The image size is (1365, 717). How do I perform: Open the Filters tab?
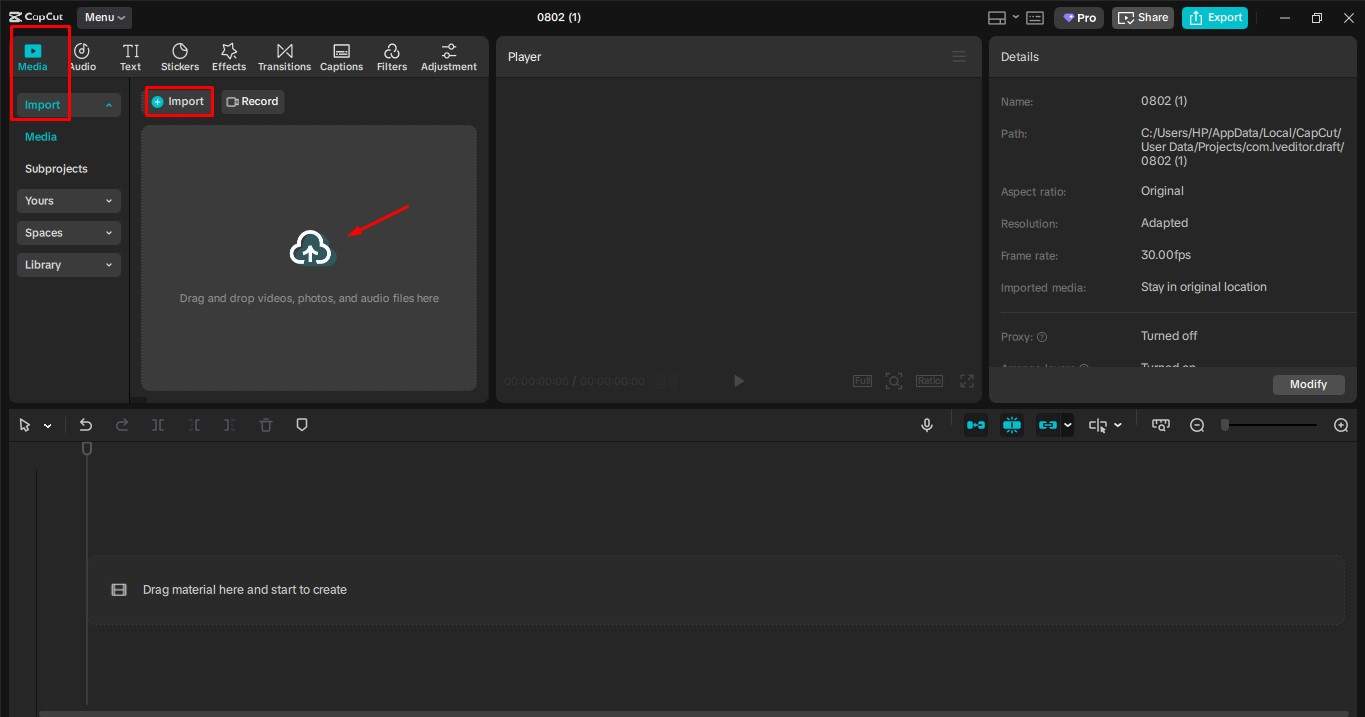(392, 57)
